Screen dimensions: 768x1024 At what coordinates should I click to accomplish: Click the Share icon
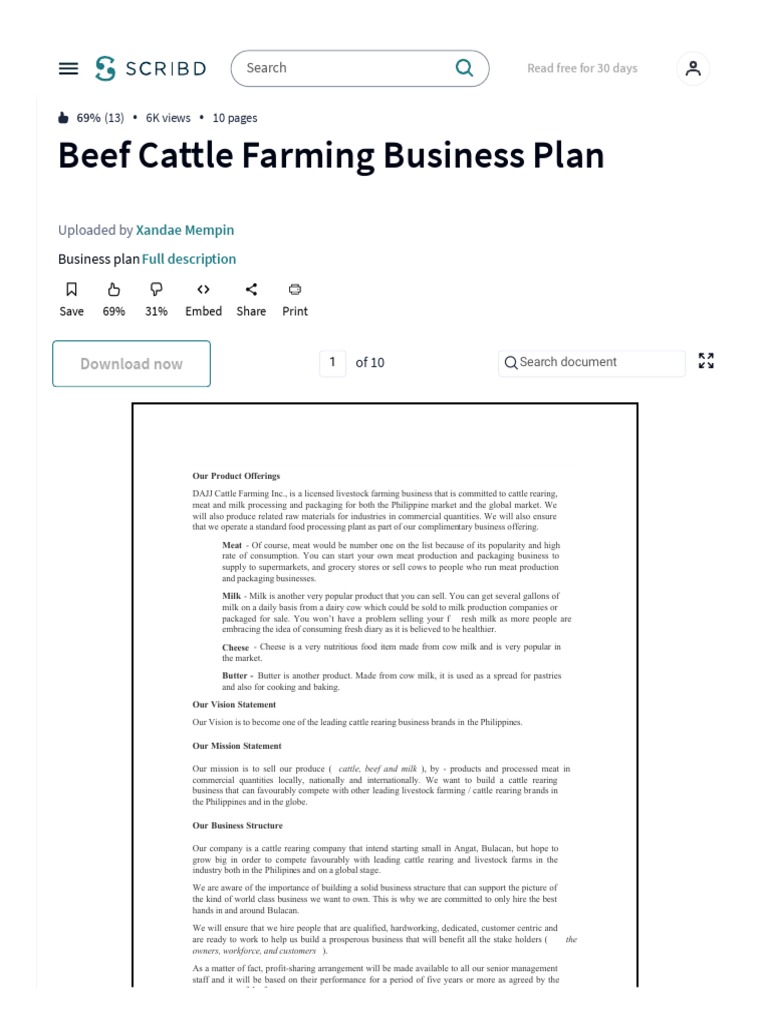tap(251, 290)
